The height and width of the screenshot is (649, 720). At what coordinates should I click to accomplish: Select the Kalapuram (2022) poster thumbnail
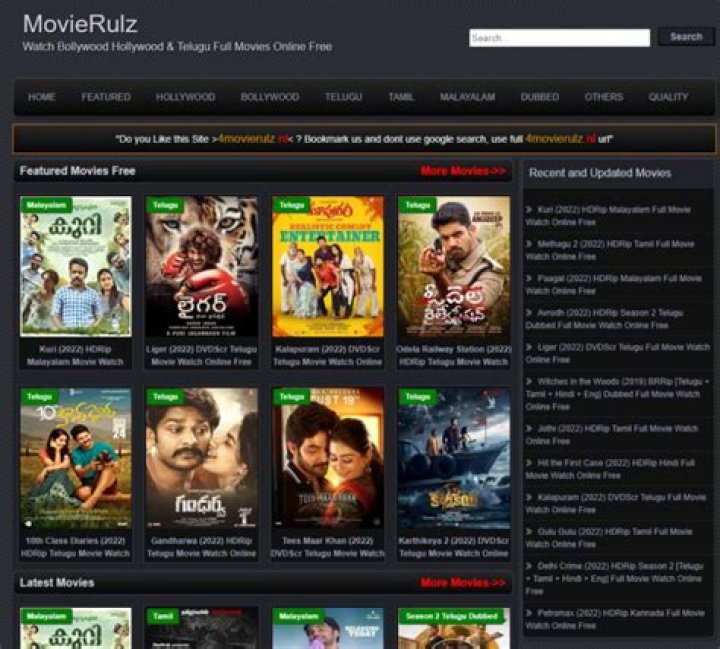pyautogui.click(x=327, y=267)
